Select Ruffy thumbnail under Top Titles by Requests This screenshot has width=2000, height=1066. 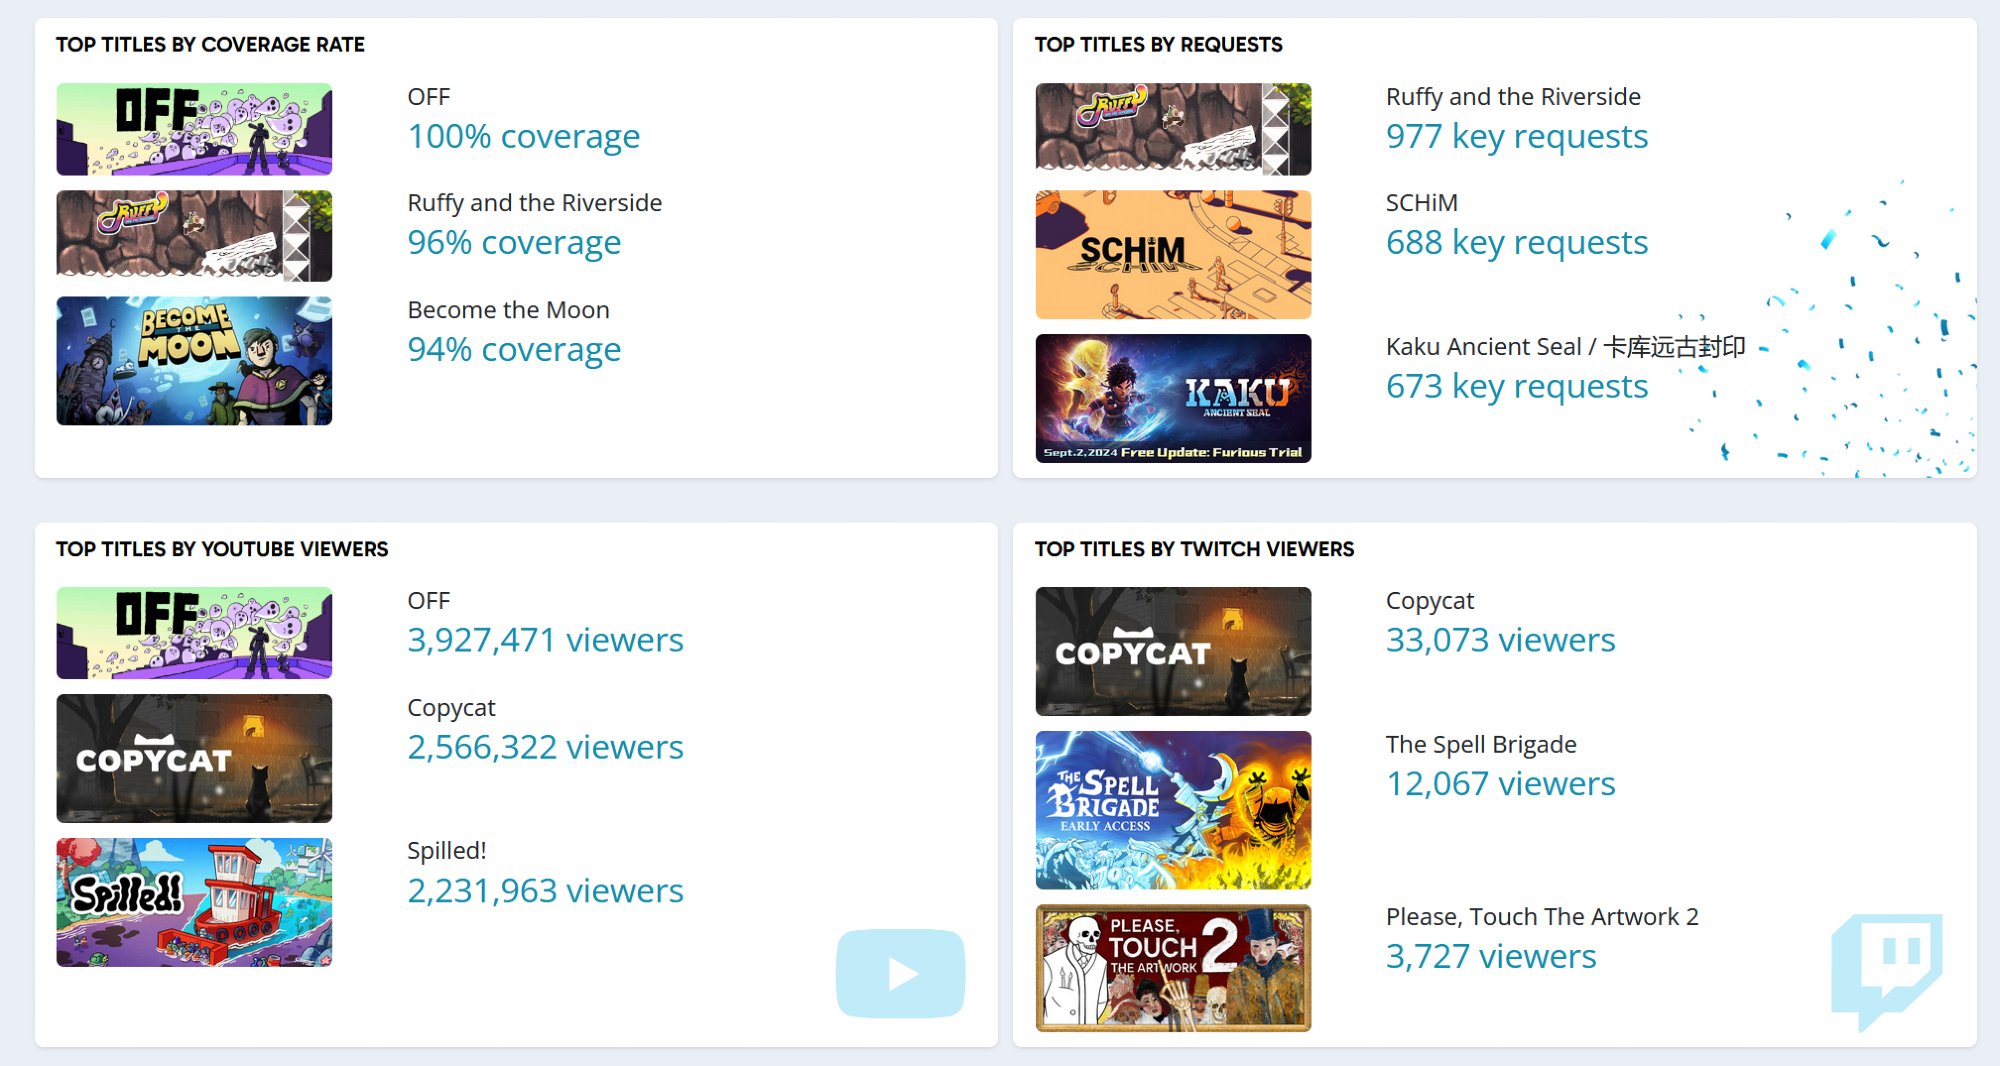(1173, 129)
